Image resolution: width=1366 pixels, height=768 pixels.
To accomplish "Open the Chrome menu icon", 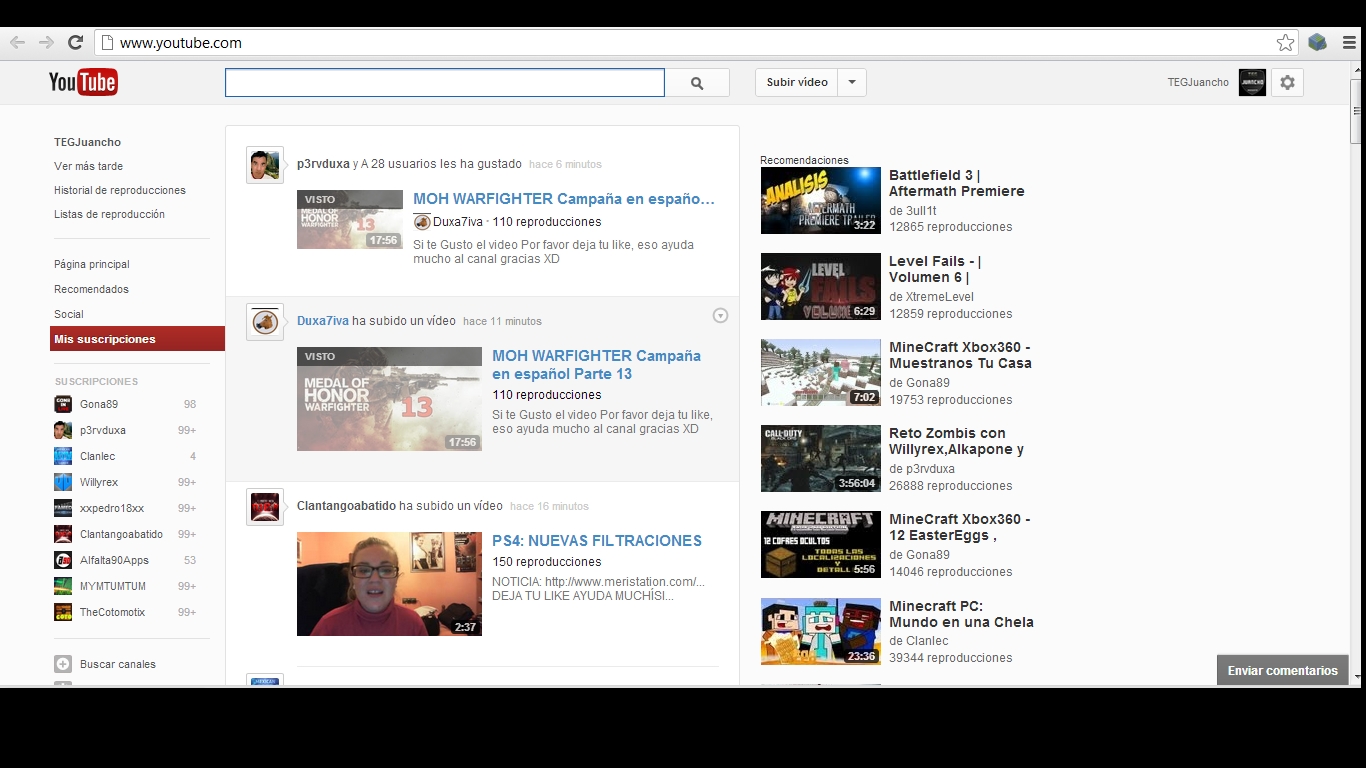I will click(1349, 42).
